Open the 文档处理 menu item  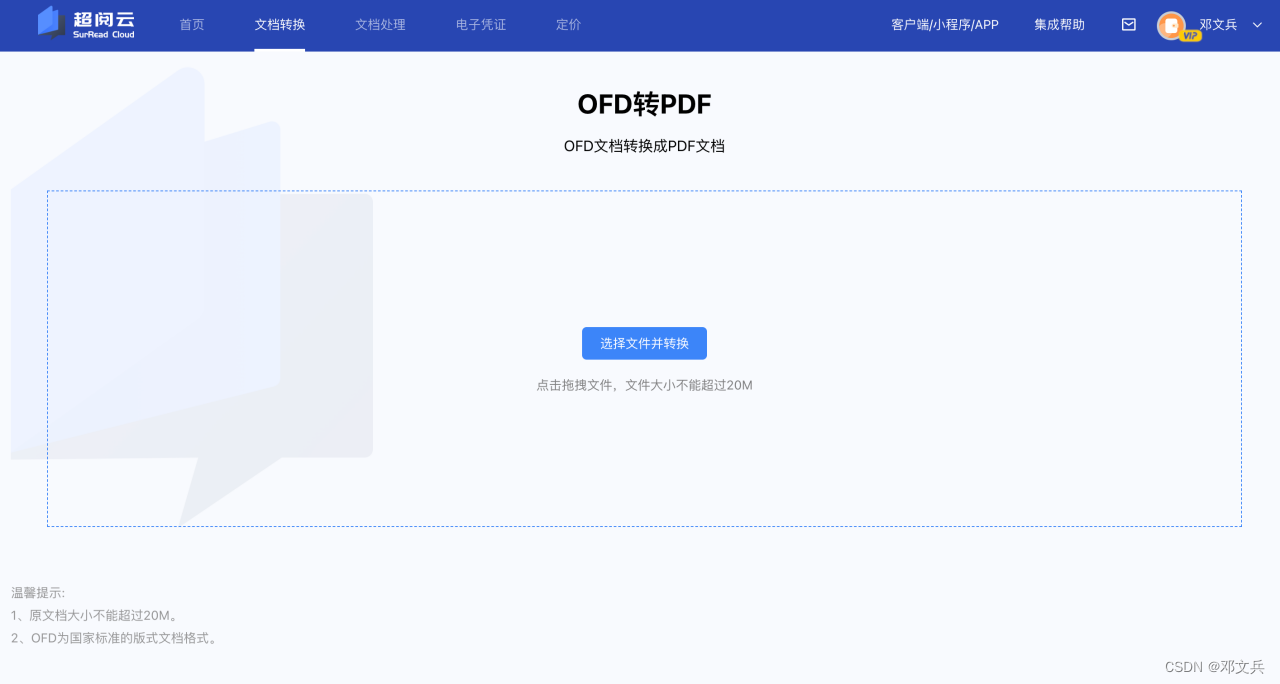[380, 25]
